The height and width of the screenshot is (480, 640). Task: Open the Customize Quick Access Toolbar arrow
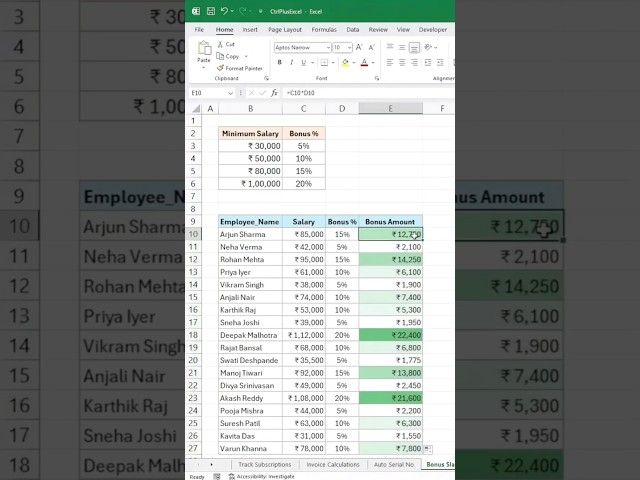pyautogui.click(x=260, y=11)
